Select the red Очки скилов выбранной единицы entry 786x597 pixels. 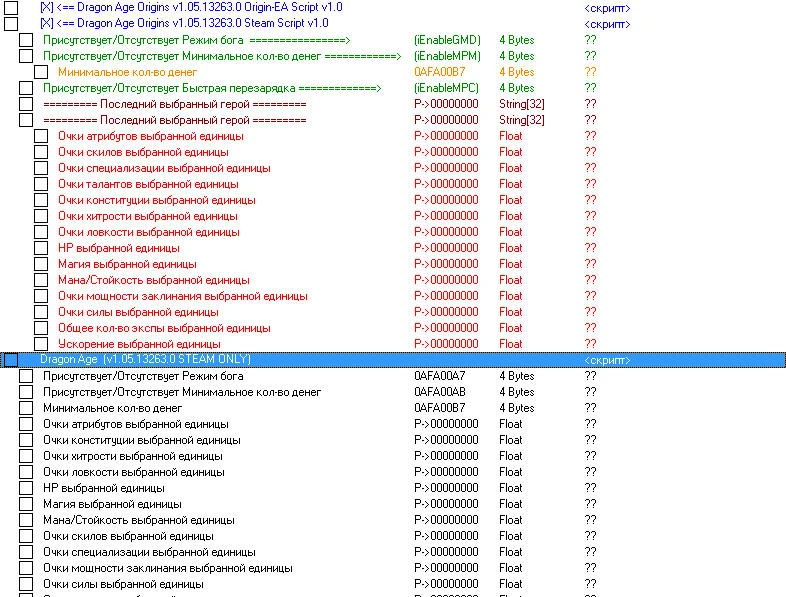click(143, 152)
